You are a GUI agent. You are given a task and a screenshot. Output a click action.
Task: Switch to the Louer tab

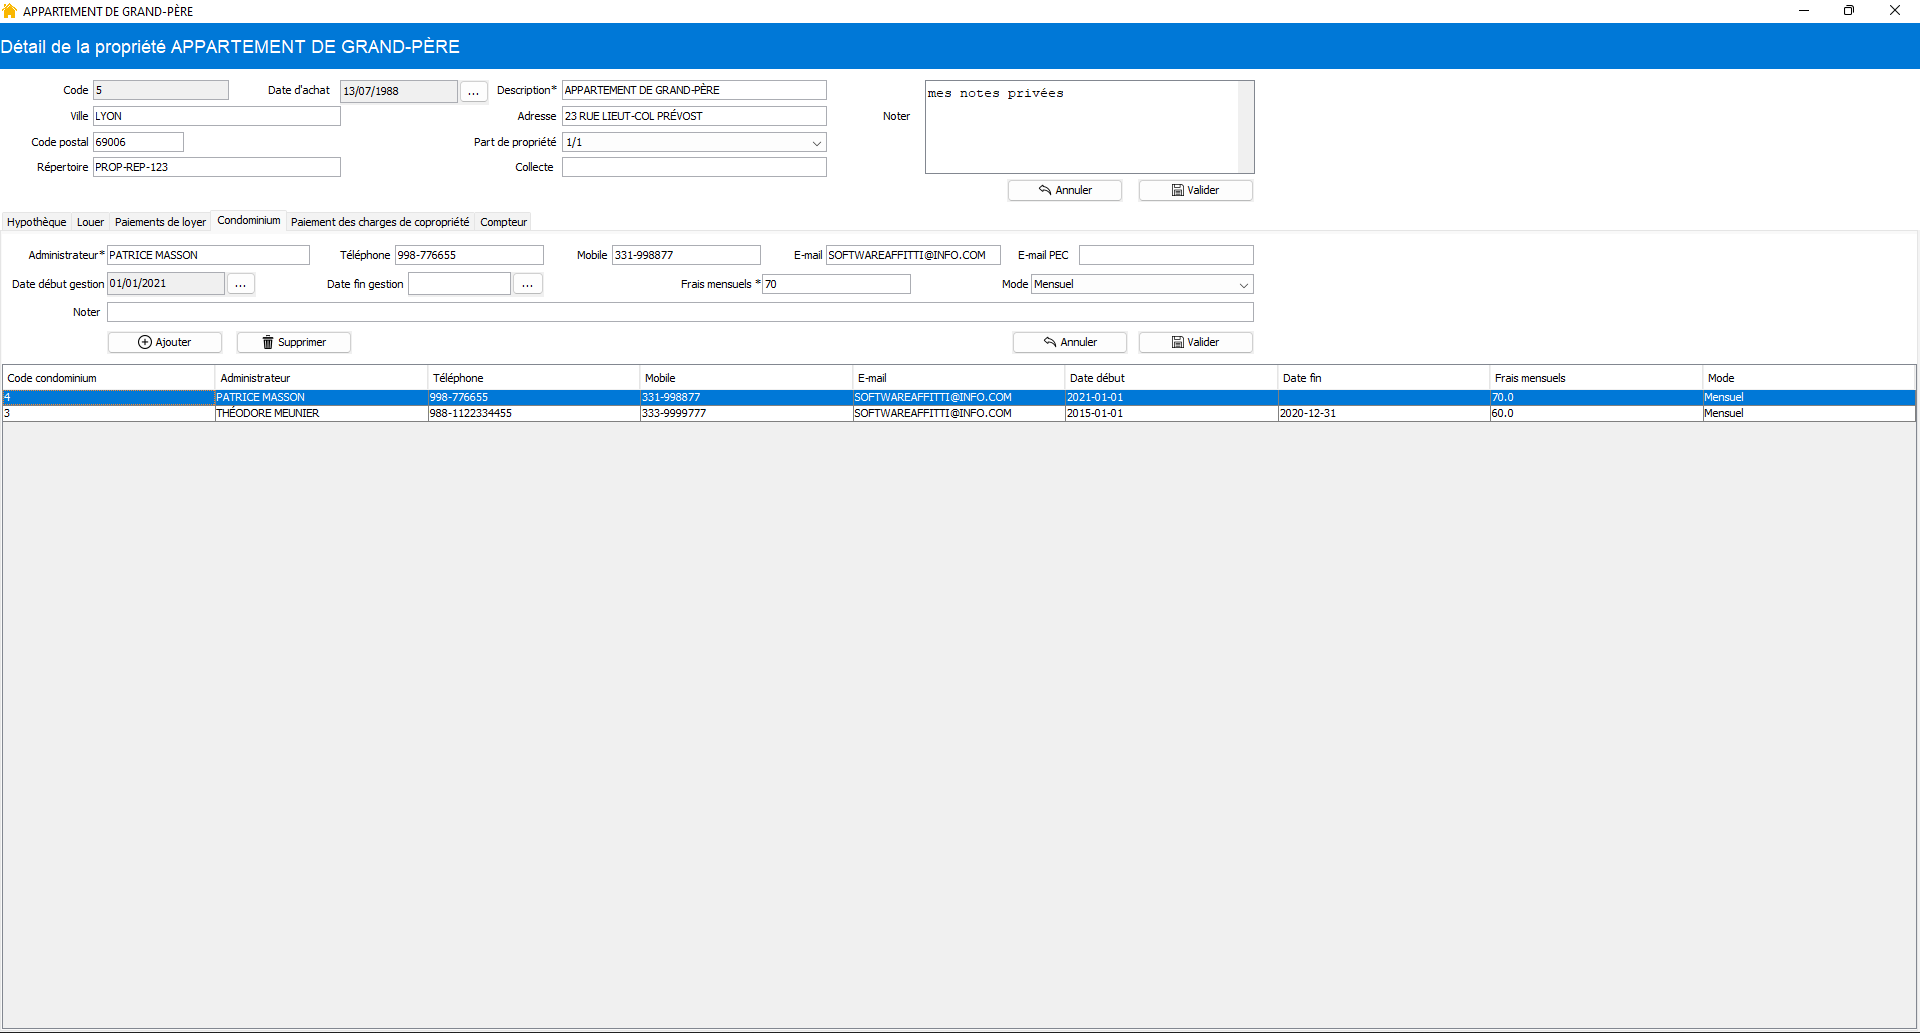90,222
